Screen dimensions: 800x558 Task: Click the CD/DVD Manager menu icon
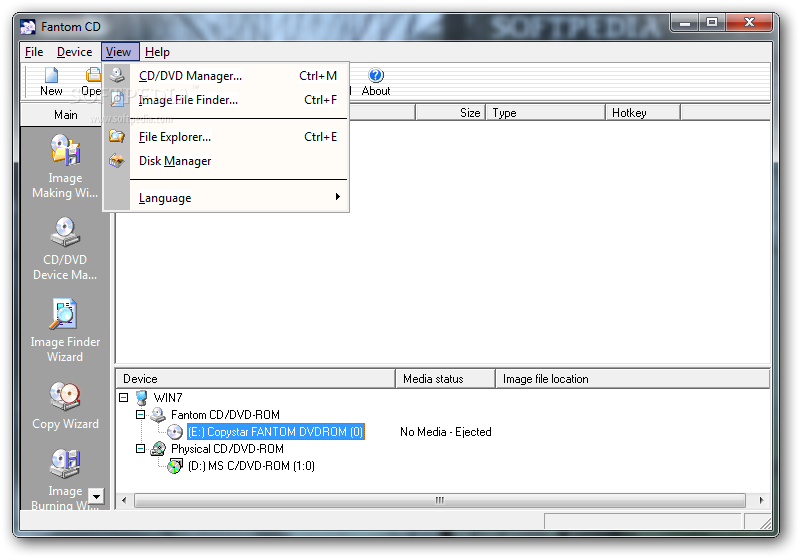(117, 75)
